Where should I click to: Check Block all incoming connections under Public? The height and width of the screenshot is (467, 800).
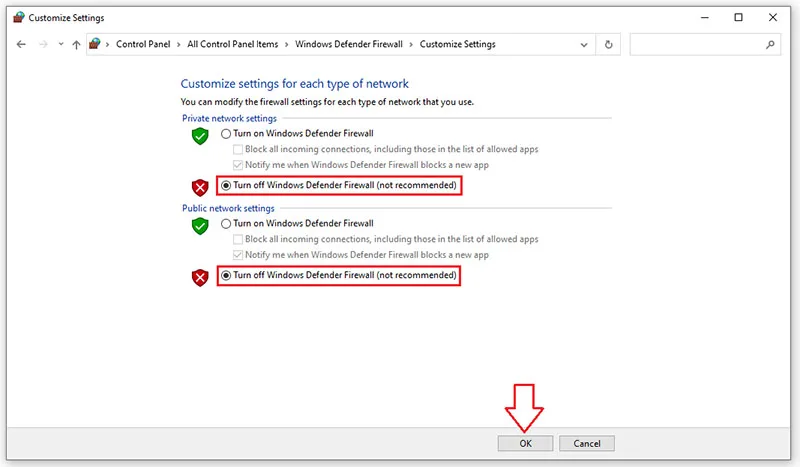(238, 239)
